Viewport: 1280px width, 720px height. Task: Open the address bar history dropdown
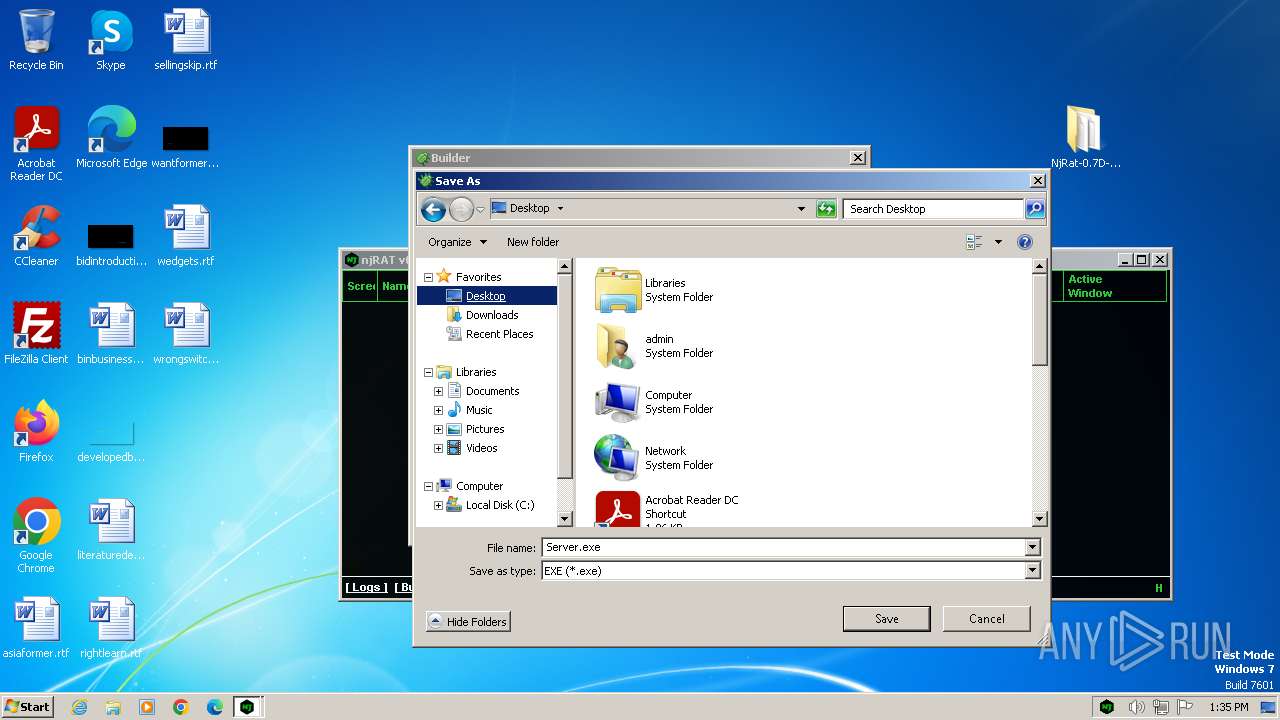(x=801, y=209)
